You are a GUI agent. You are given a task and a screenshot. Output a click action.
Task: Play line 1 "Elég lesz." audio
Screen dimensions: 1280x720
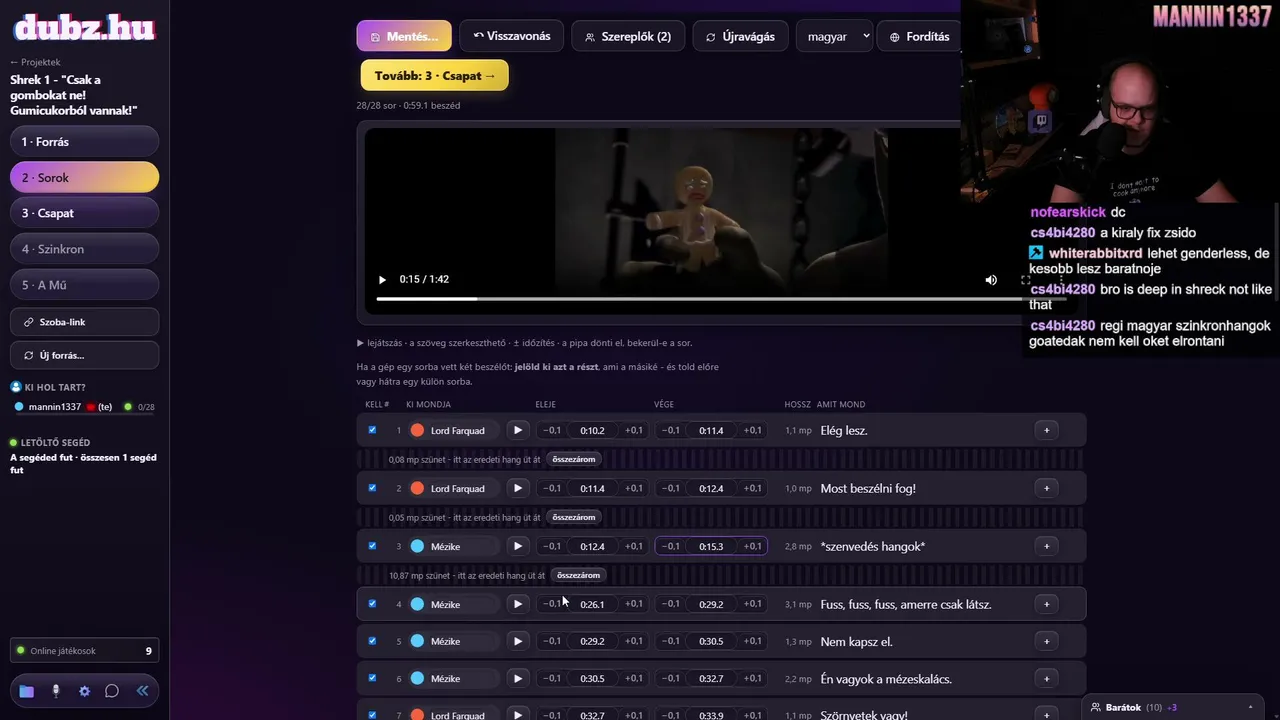tap(517, 430)
